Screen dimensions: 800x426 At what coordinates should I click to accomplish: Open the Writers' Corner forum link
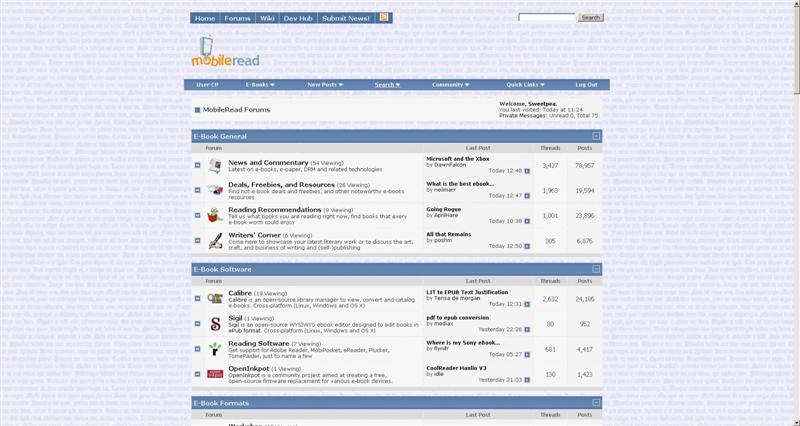tap(254, 235)
